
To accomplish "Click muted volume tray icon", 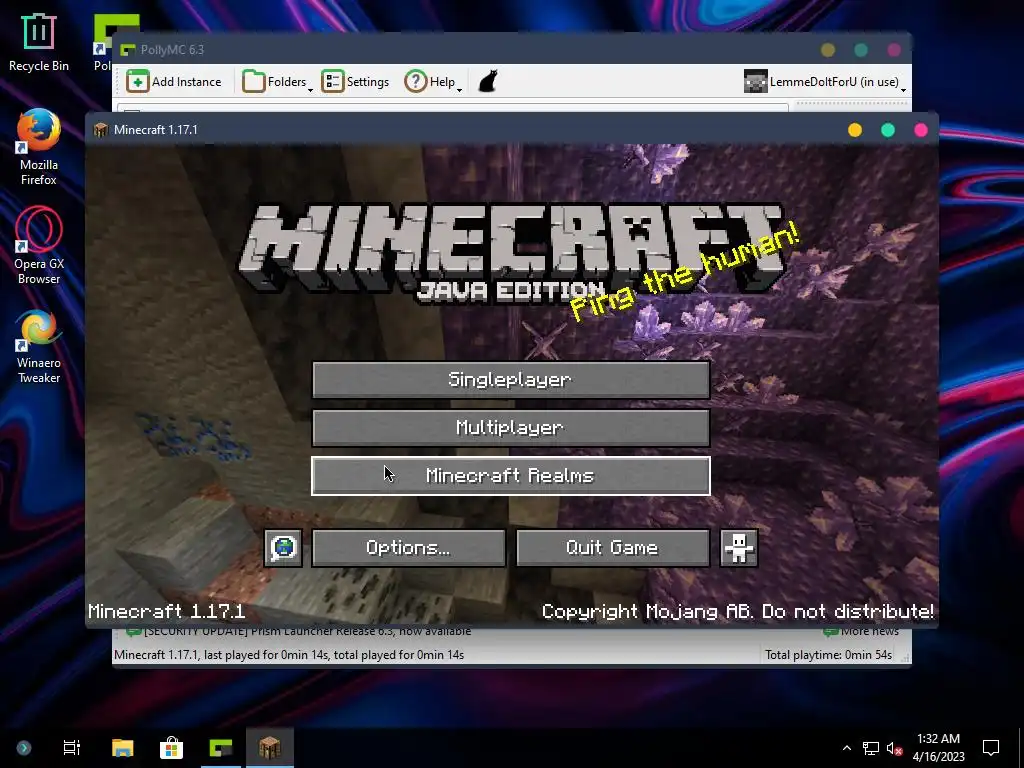I will point(895,748).
